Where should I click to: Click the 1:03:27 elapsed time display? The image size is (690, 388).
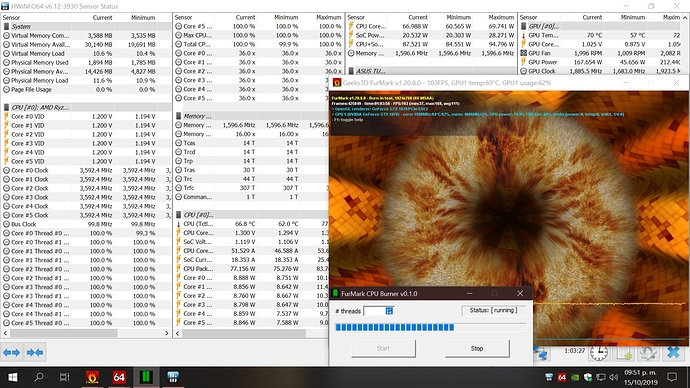pyautogui.click(x=575, y=351)
